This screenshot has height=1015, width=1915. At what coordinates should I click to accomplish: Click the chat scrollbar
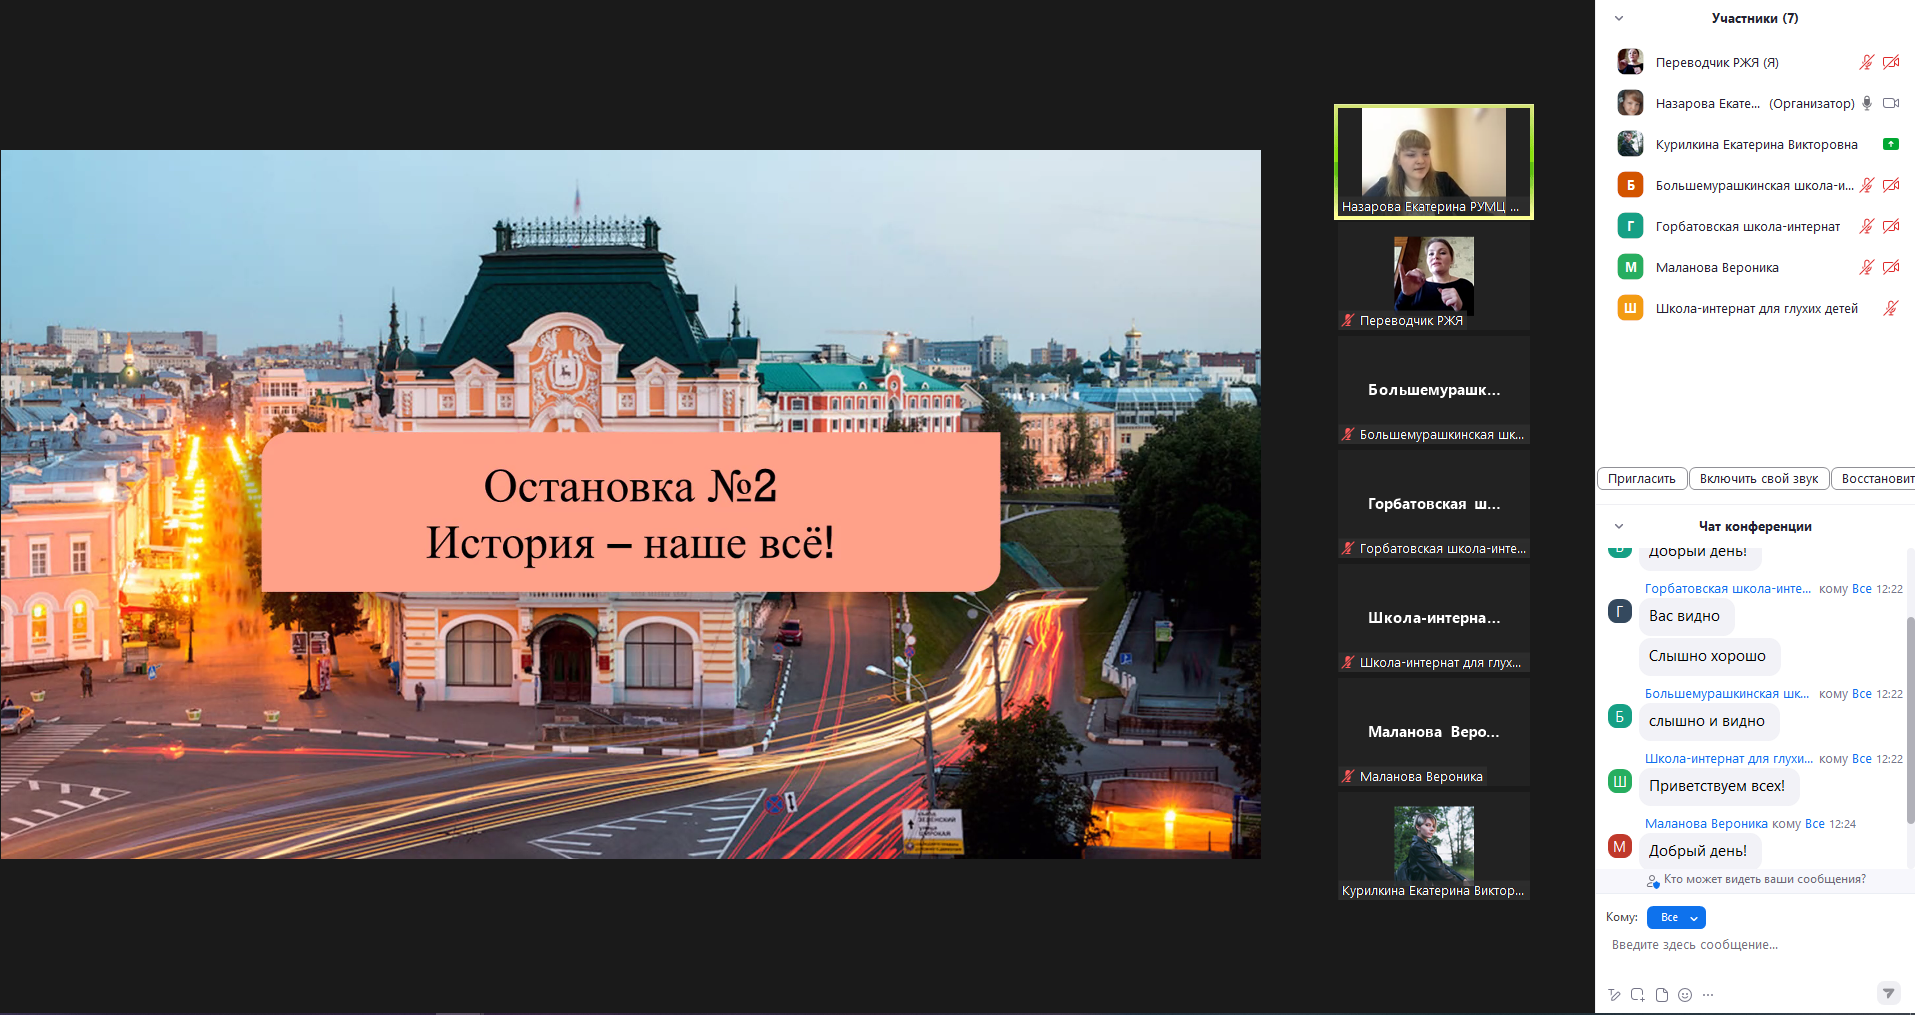point(1910,720)
